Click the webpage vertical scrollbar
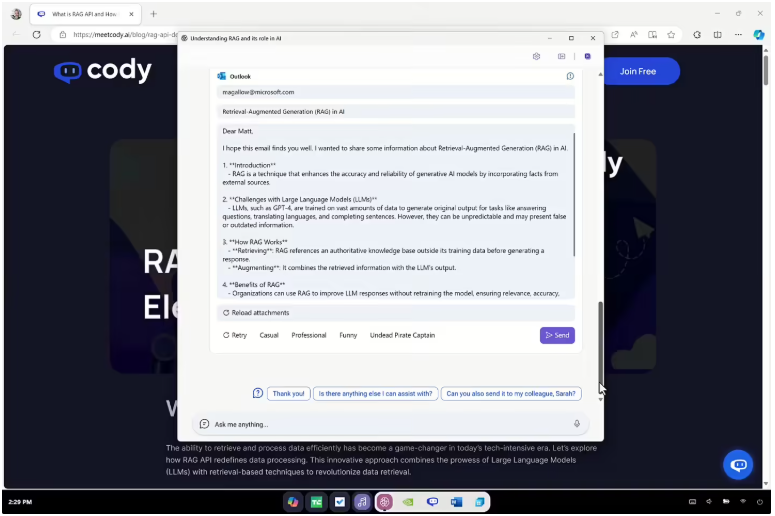The width and height of the screenshot is (775, 516). [x=766, y=71]
